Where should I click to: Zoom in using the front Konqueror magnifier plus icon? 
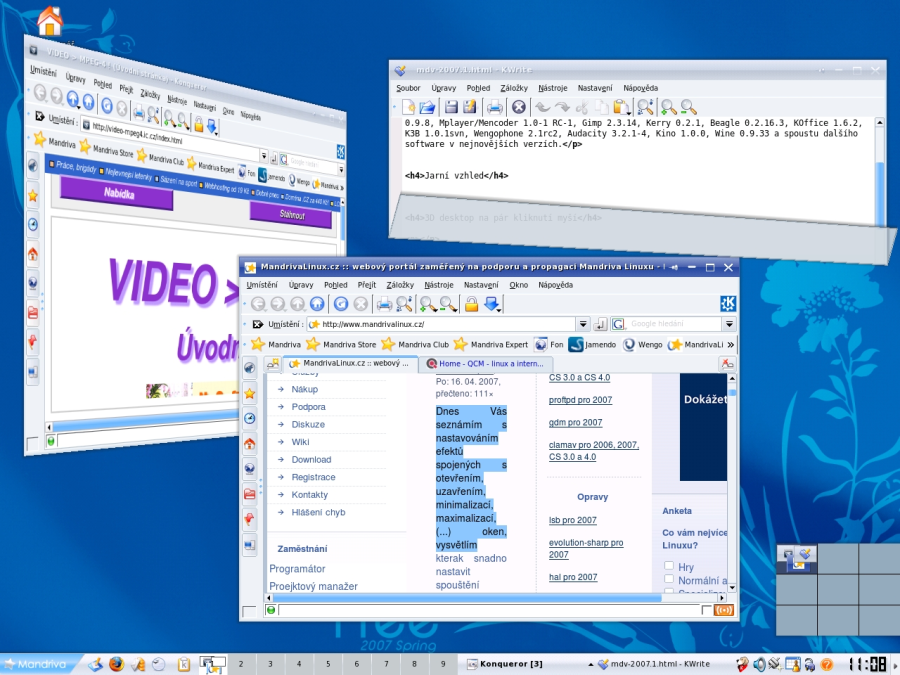tap(428, 304)
